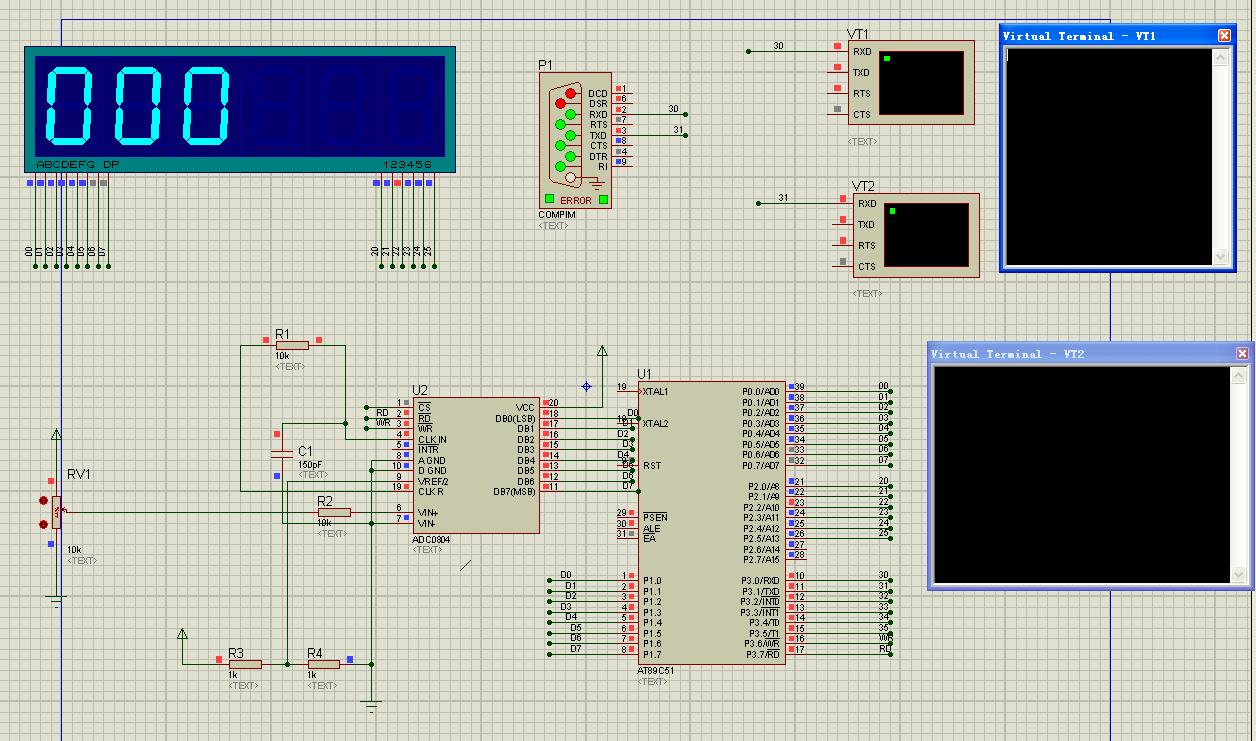Image resolution: width=1256 pixels, height=741 pixels.
Task: Click the P0.0/AD0 pin label
Action: (761, 391)
